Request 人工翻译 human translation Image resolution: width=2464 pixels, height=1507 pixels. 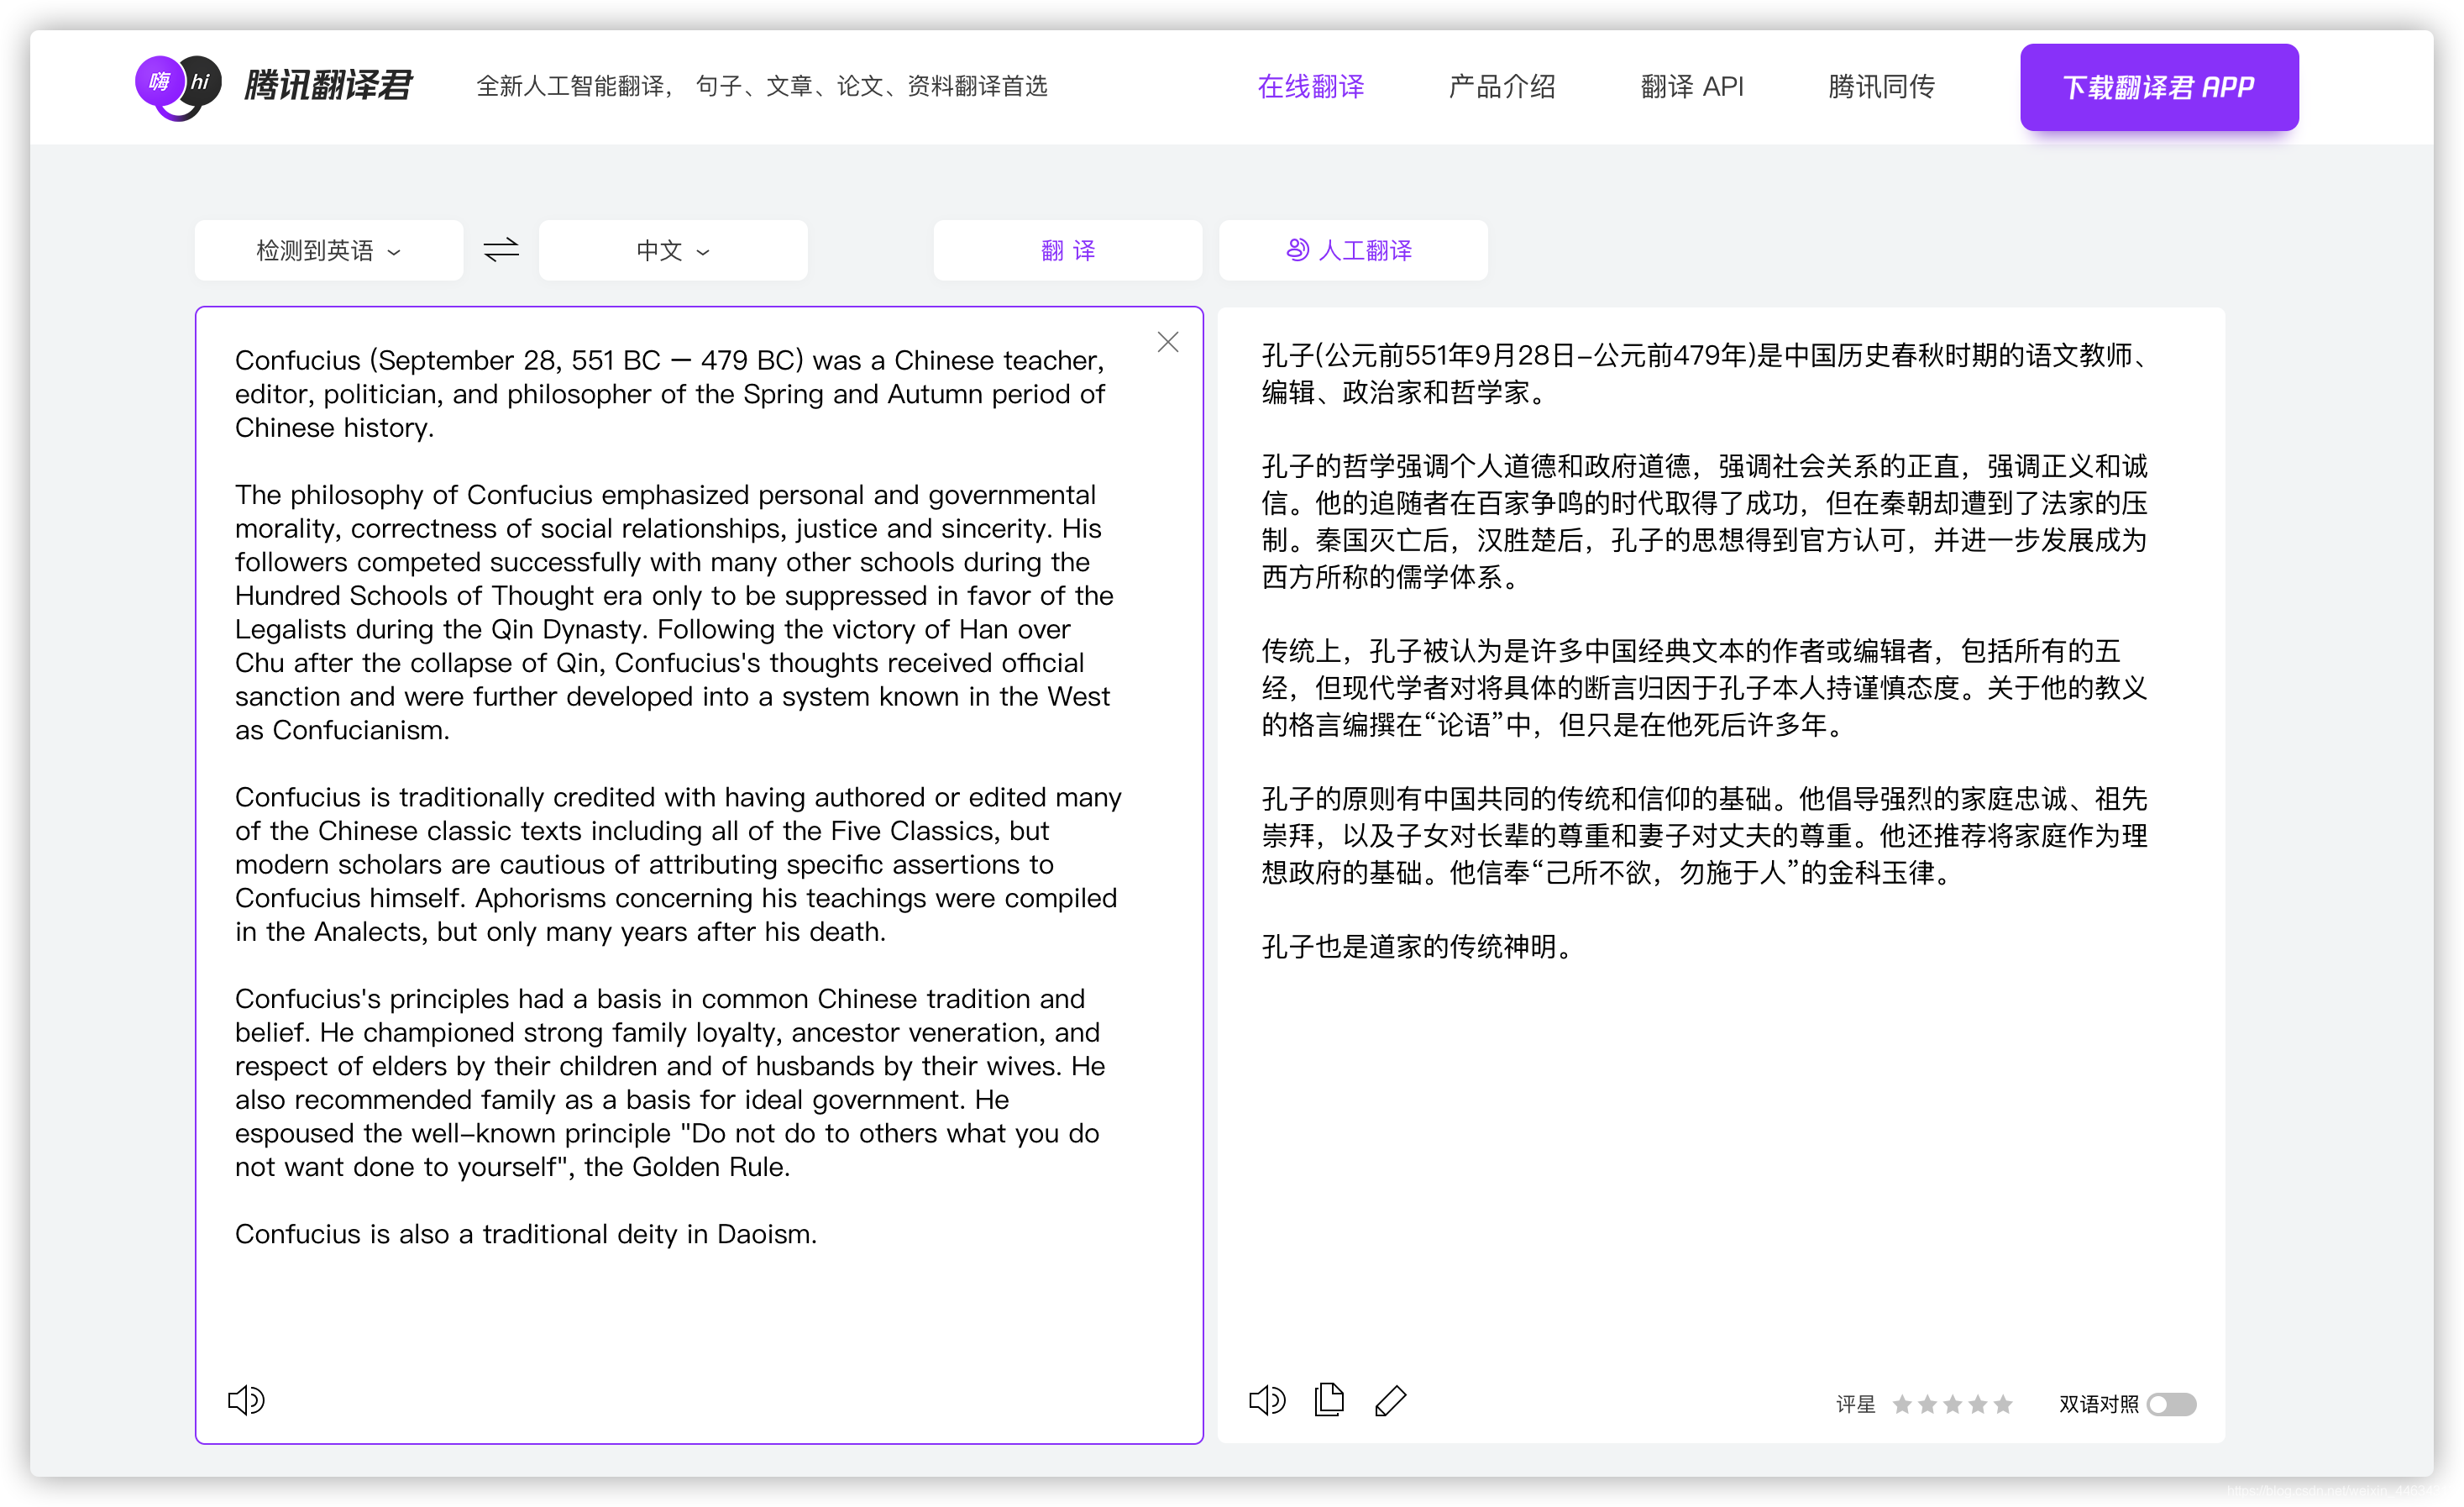point(1352,250)
